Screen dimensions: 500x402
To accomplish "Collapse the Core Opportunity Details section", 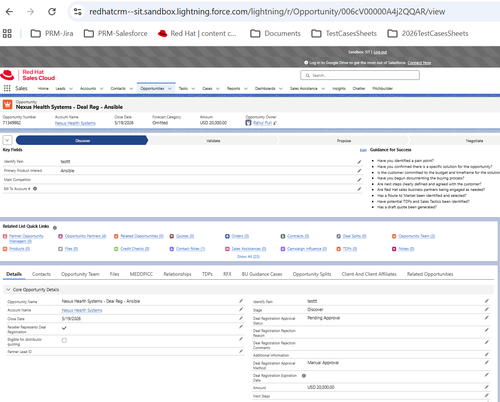I will click(x=8, y=290).
